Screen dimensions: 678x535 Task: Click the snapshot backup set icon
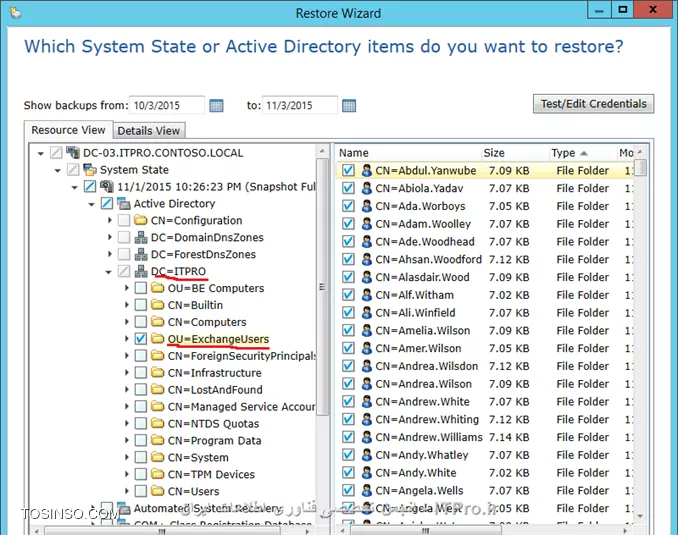[x=107, y=186]
